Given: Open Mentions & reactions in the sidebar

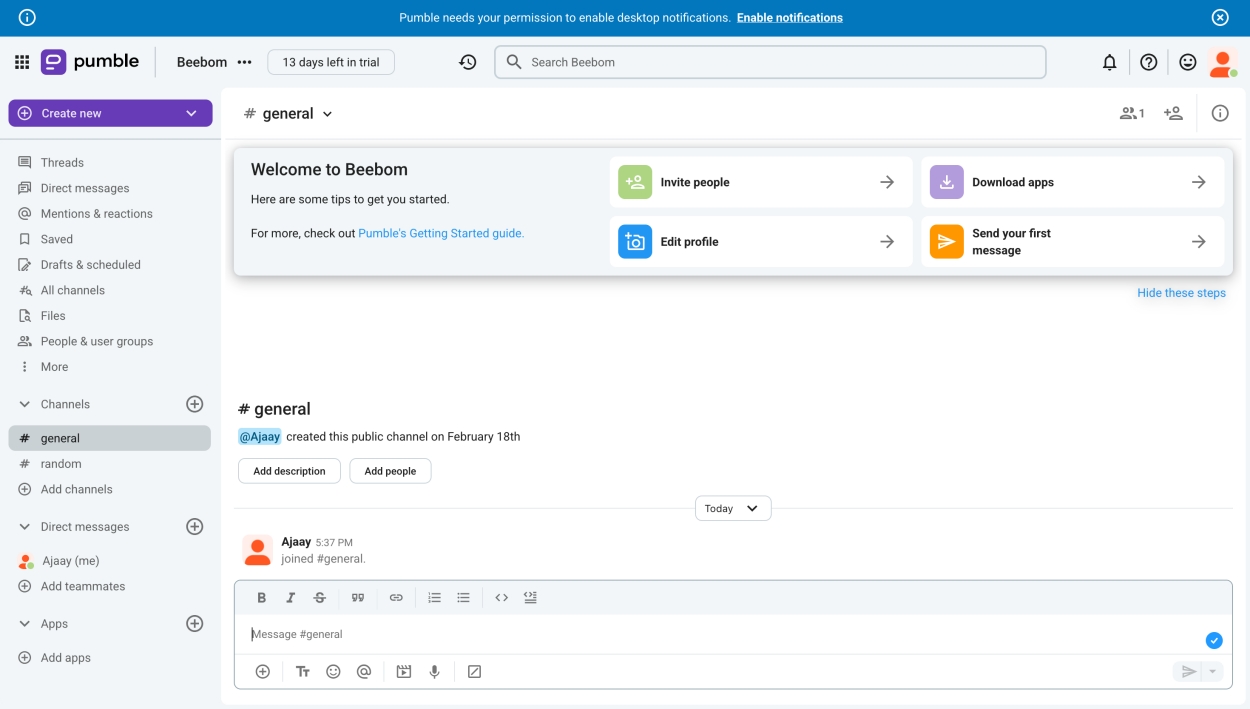Looking at the screenshot, I should click(x=96, y=213).
